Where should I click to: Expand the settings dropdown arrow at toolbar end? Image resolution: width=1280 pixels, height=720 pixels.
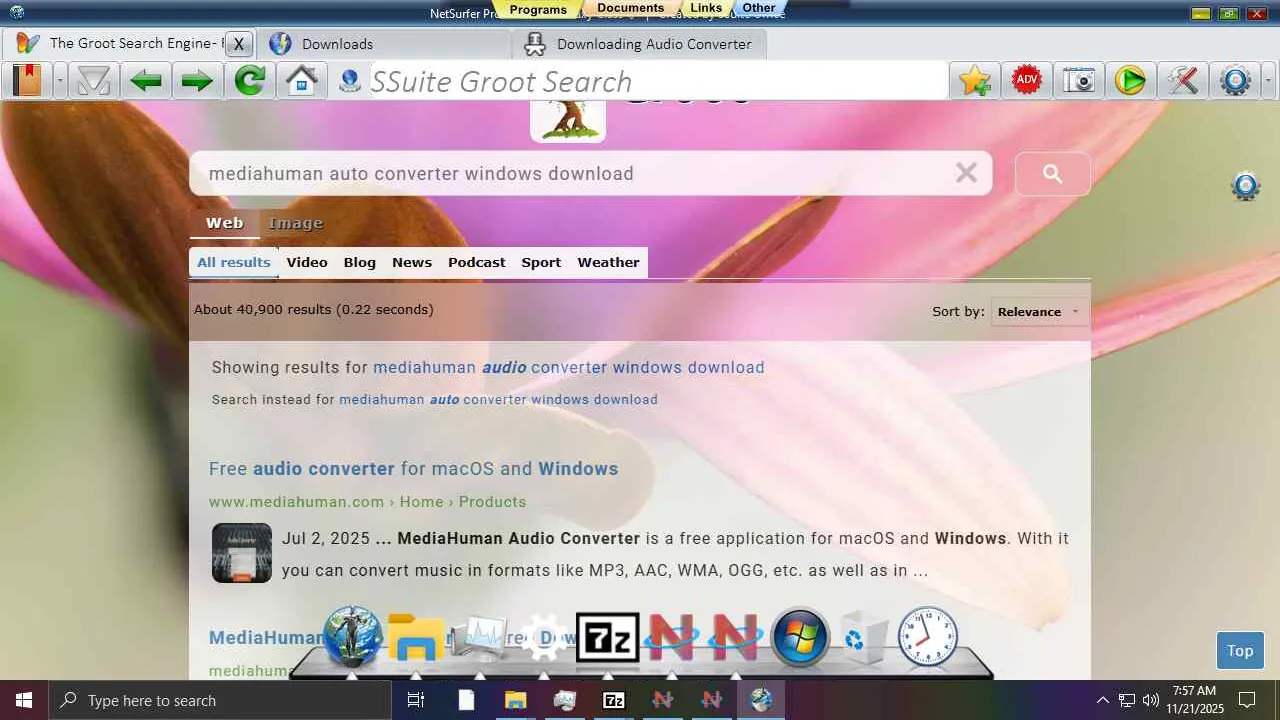point(1270,81)
